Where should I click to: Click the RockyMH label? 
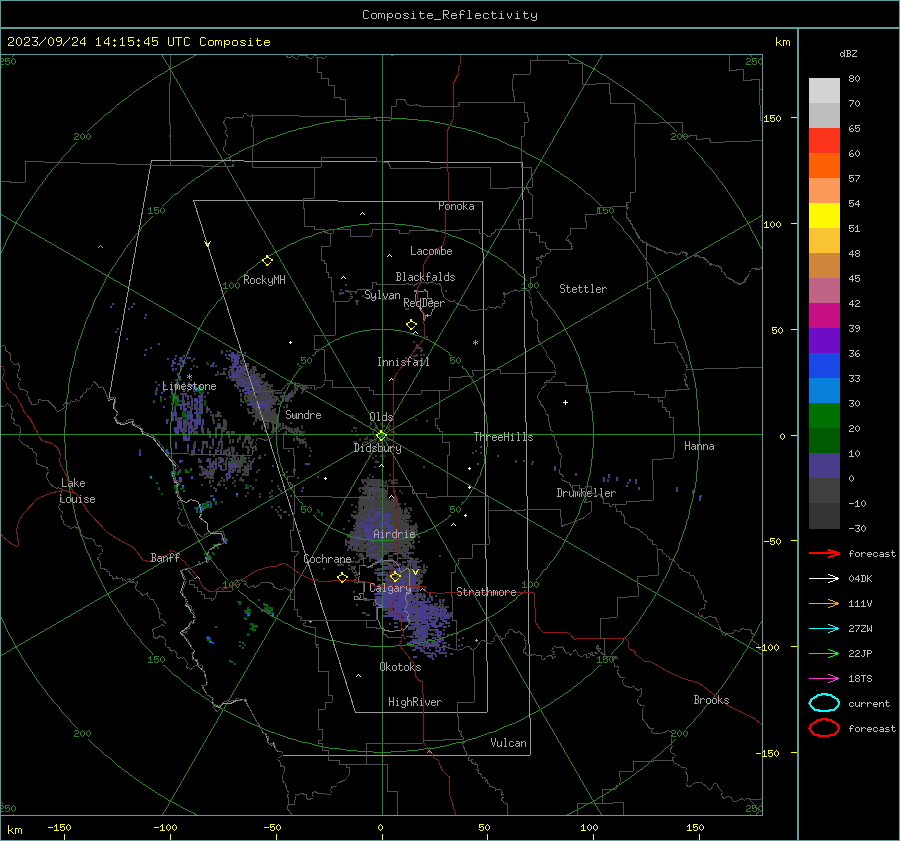click(x=264, y=280)
